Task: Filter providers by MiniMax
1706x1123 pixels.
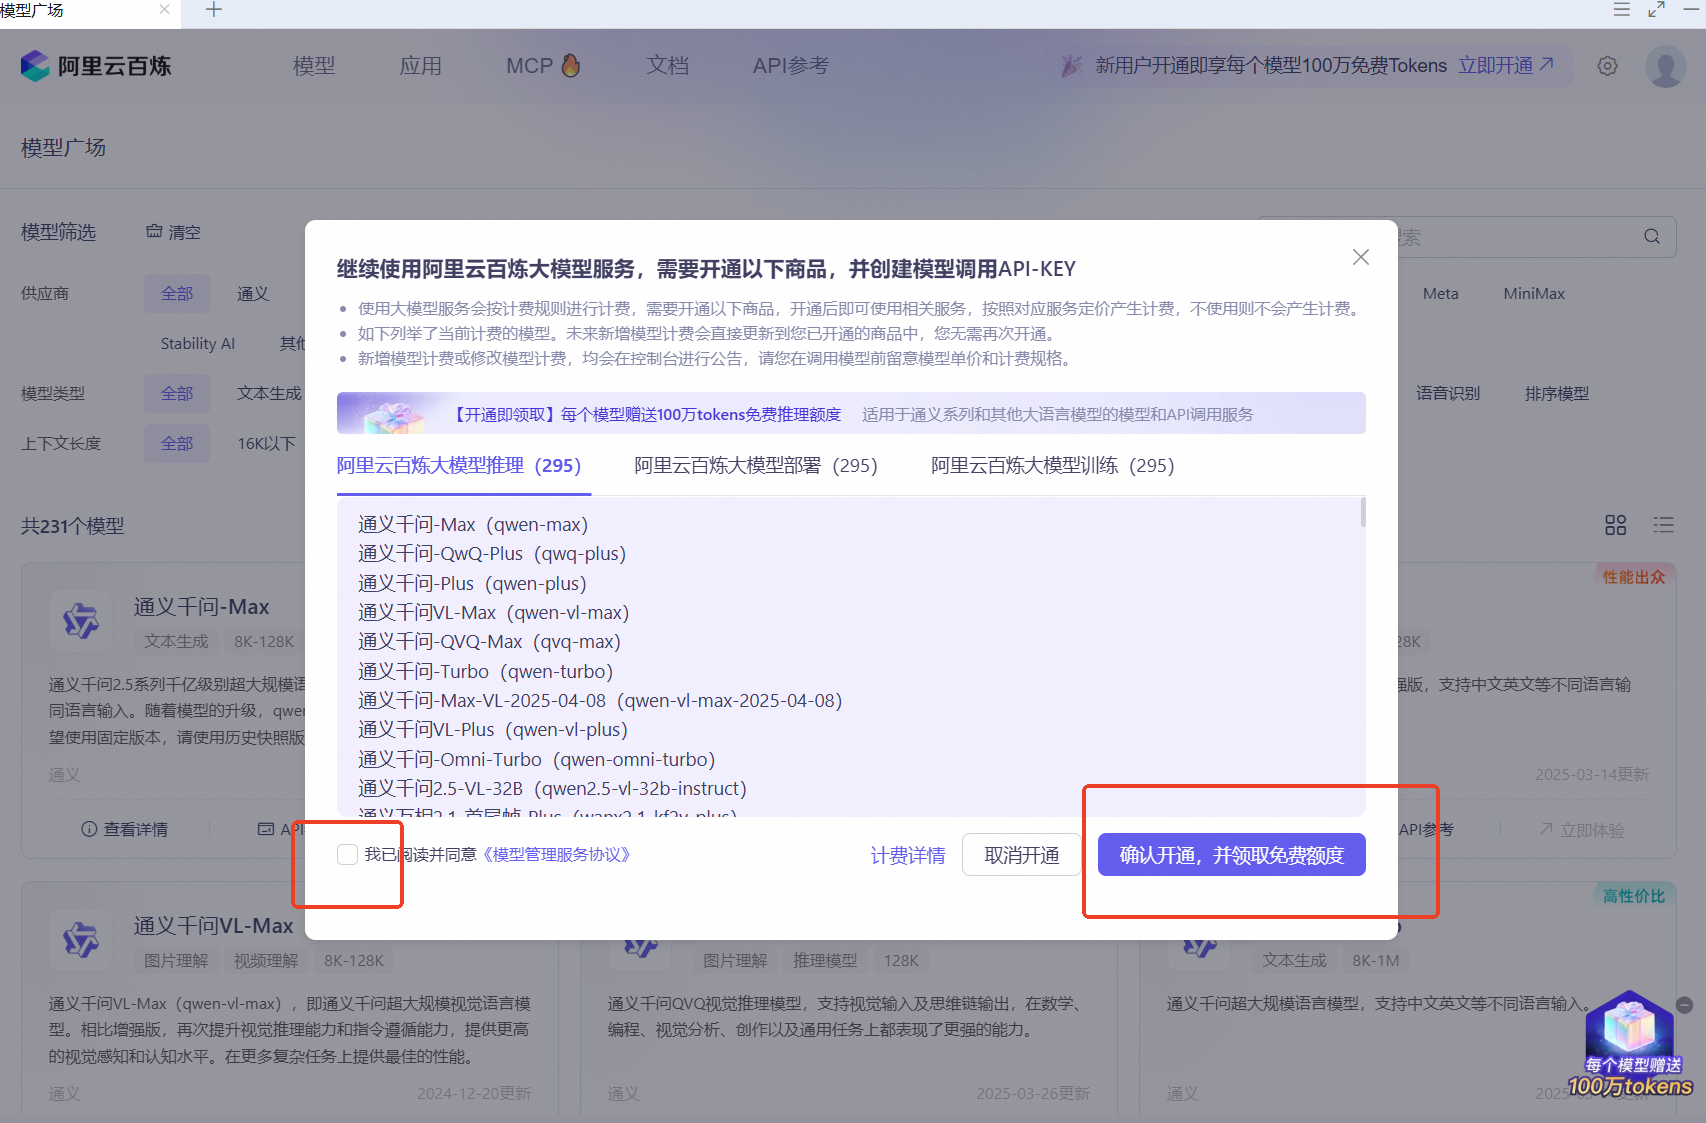Action: 1534,294
